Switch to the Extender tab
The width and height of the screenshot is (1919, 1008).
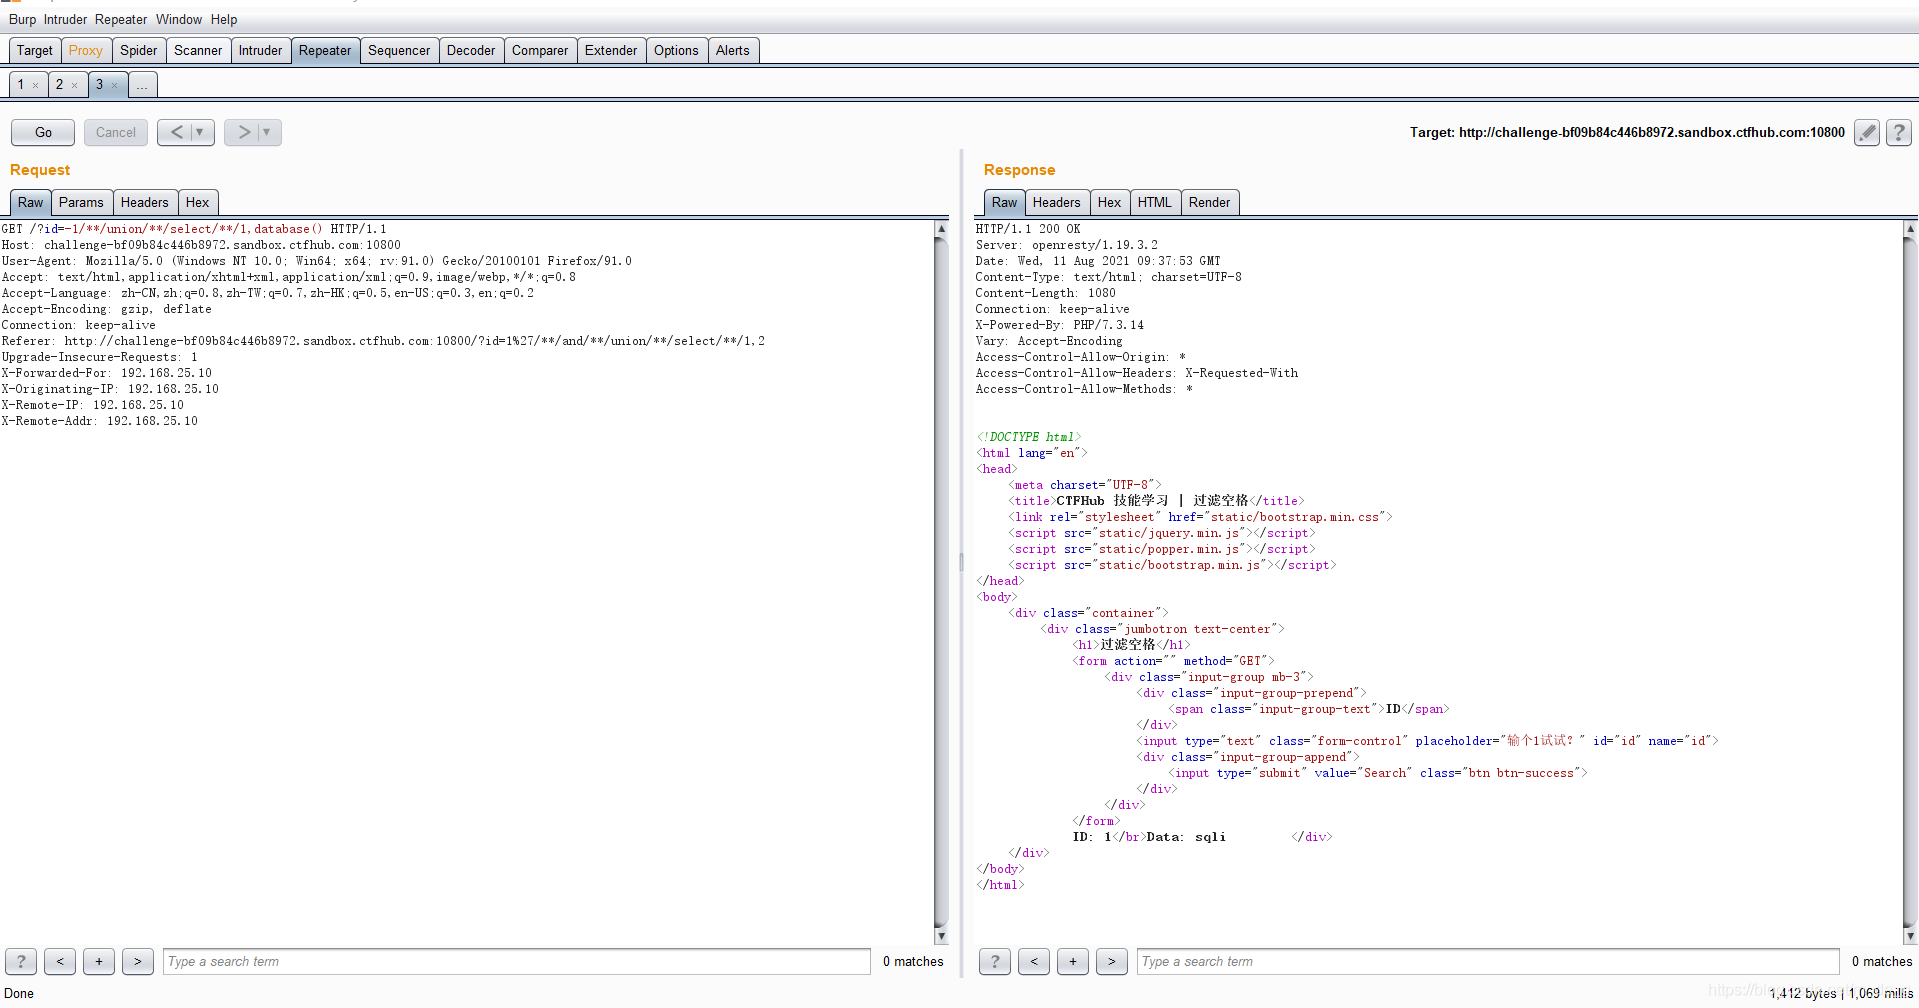611,50
